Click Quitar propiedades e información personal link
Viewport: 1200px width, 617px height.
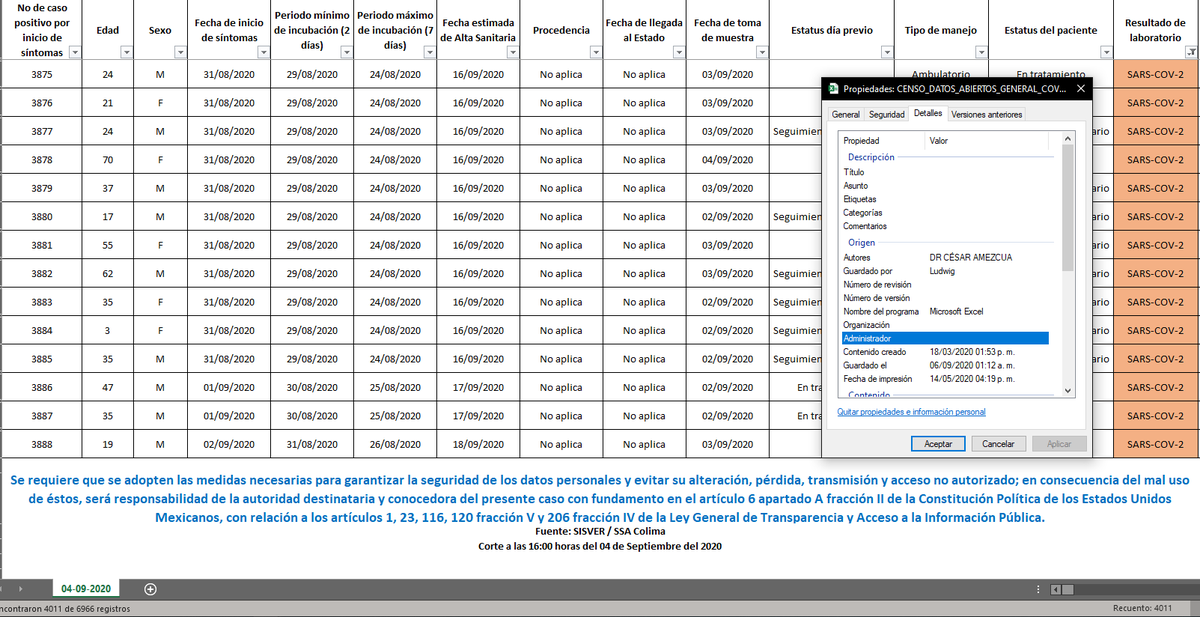(x=911, y=412)
